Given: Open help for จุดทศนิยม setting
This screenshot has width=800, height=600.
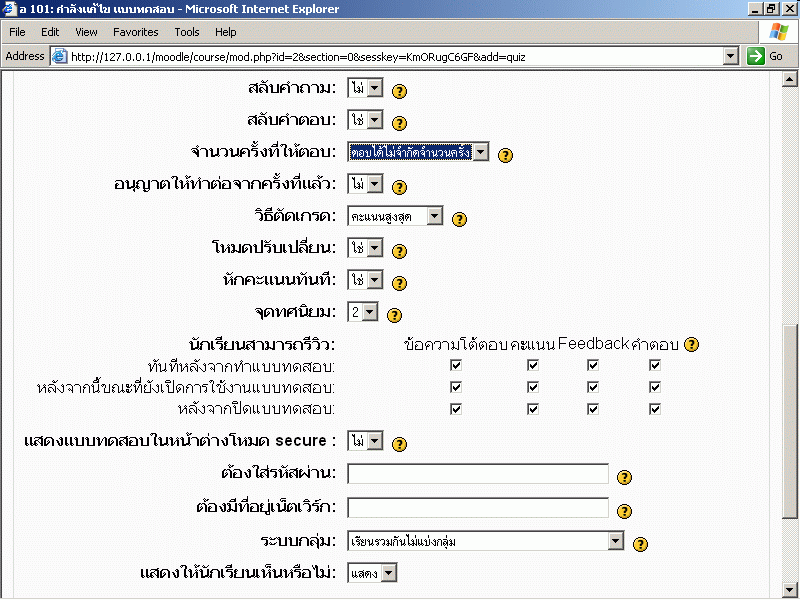Looking at the screenshot, I should click(394, 314).
